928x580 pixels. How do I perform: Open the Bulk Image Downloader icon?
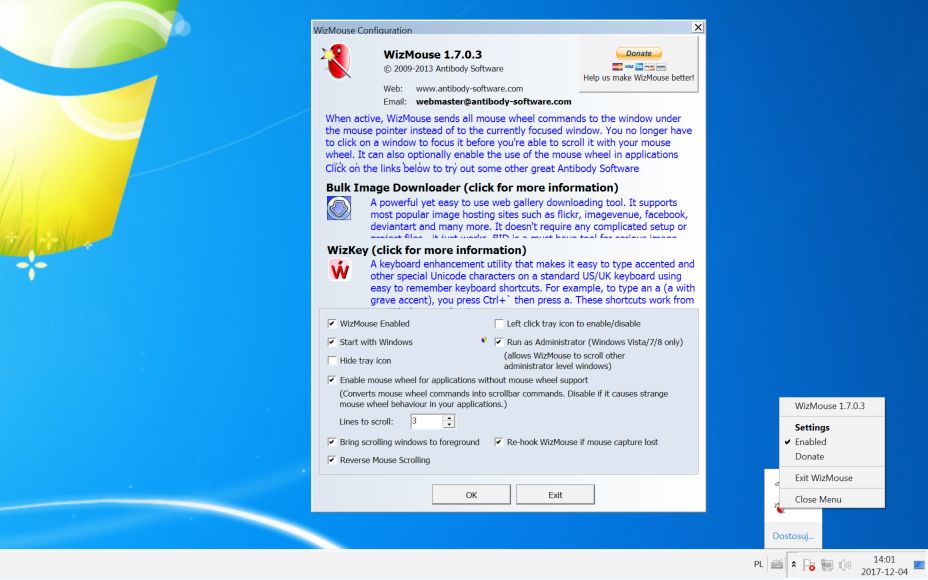339,208
